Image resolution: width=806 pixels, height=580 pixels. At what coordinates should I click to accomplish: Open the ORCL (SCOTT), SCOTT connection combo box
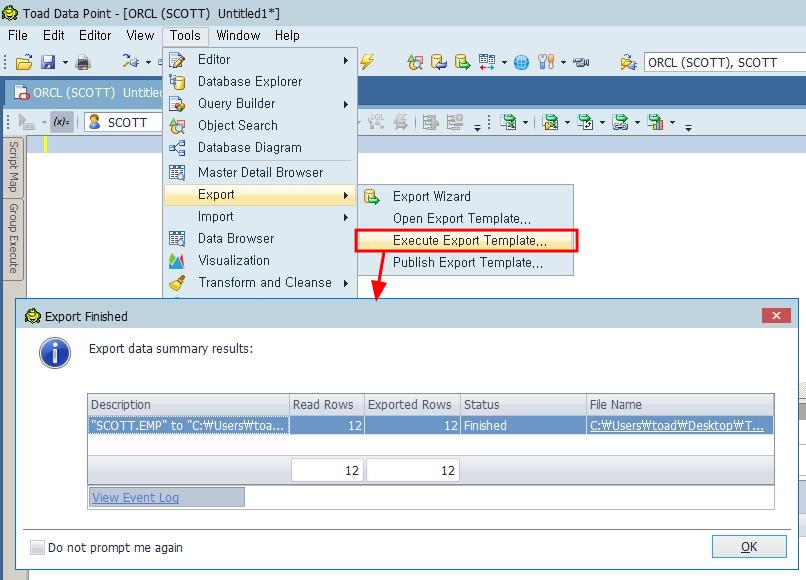(x=722, y=62)
